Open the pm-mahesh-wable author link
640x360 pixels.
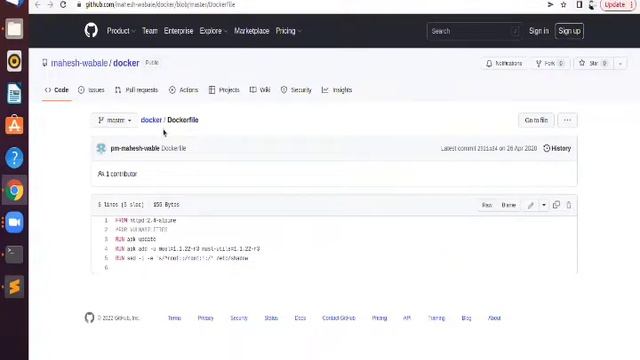coord(135,148)
